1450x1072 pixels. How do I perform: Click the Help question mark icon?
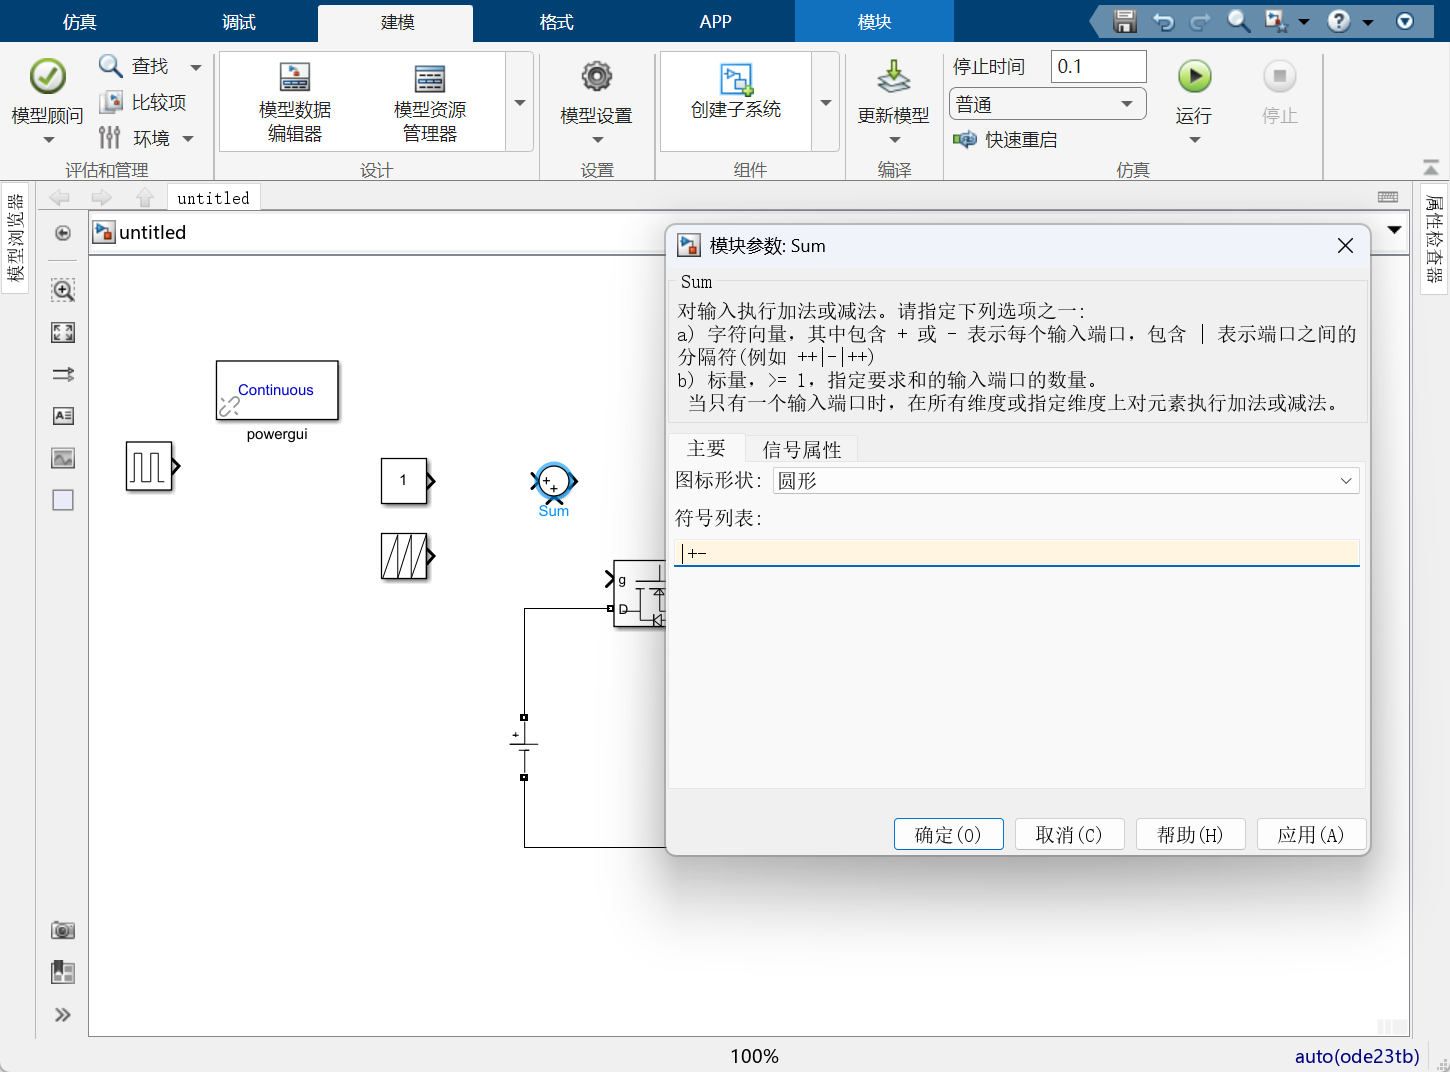[1339, 21]
